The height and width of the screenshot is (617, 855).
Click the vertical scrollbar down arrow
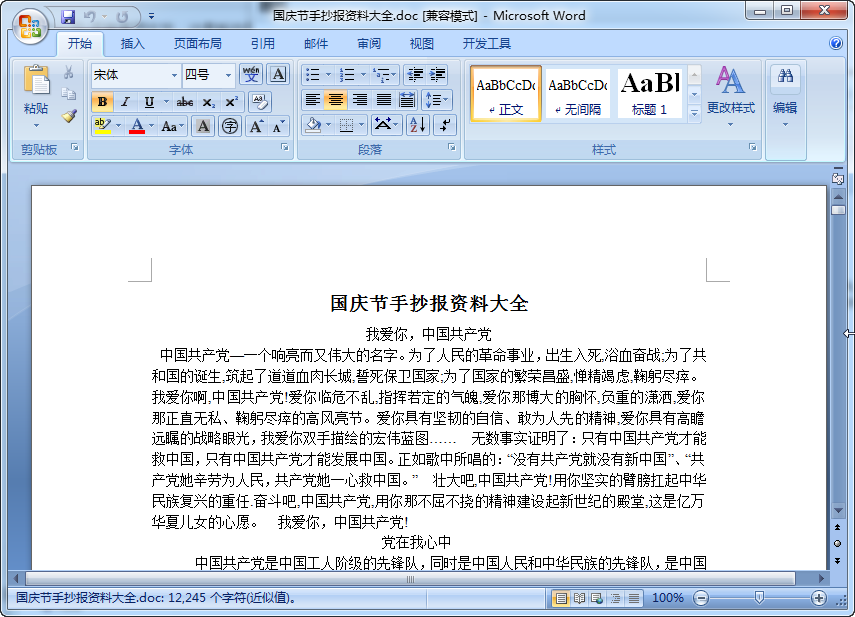[839, 511]
